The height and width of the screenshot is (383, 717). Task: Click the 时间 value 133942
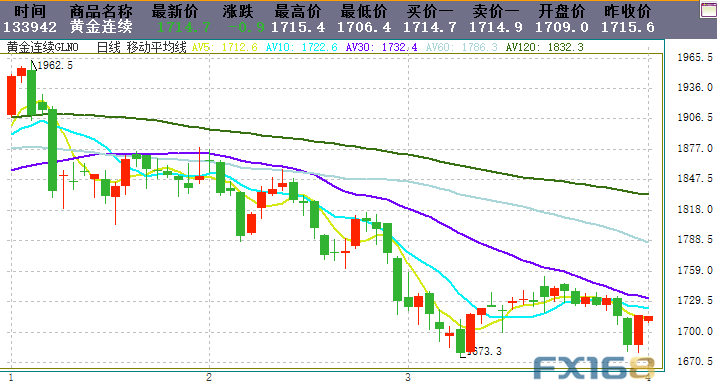(30, 27)
